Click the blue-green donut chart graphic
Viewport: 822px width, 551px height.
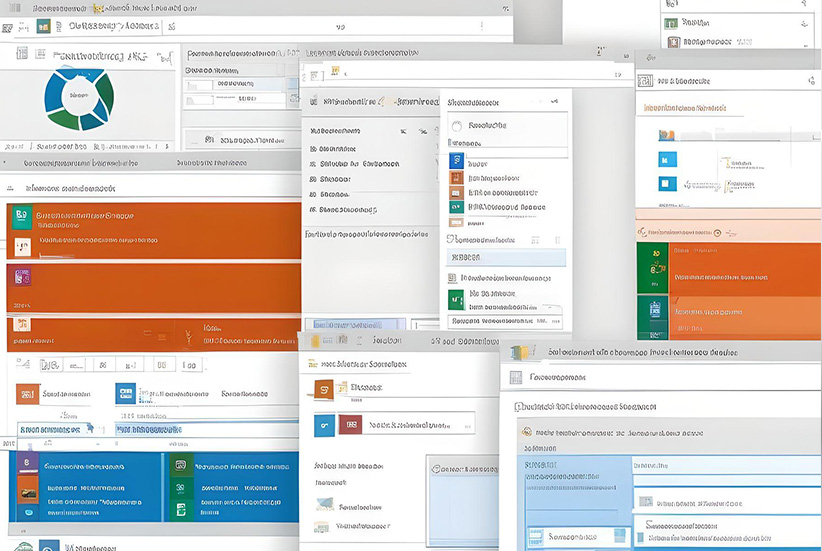click(x=79, y=98)
